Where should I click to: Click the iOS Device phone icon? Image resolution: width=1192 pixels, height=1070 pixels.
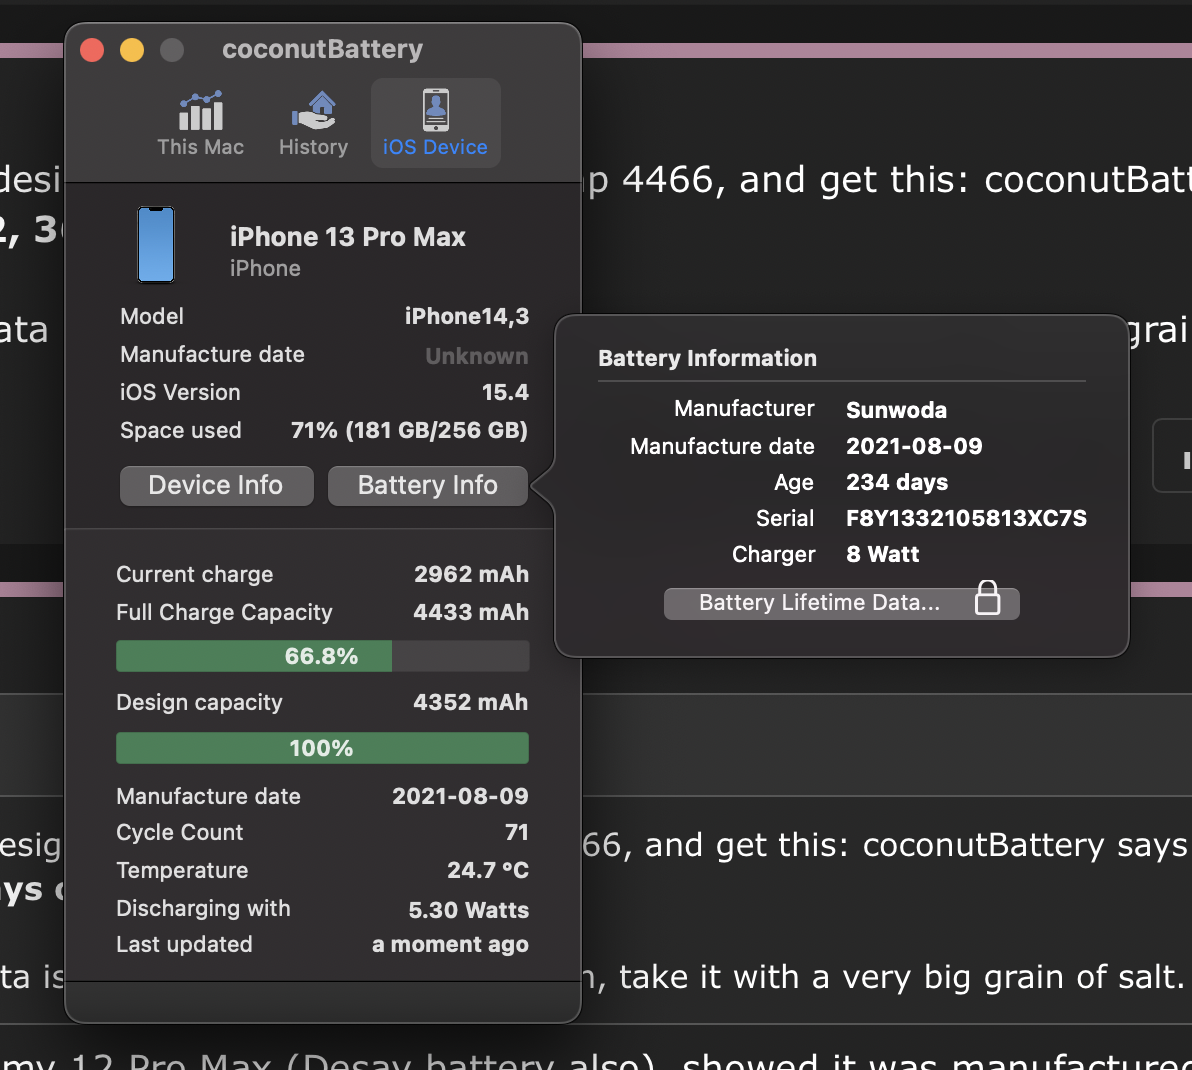pos(436,110)
